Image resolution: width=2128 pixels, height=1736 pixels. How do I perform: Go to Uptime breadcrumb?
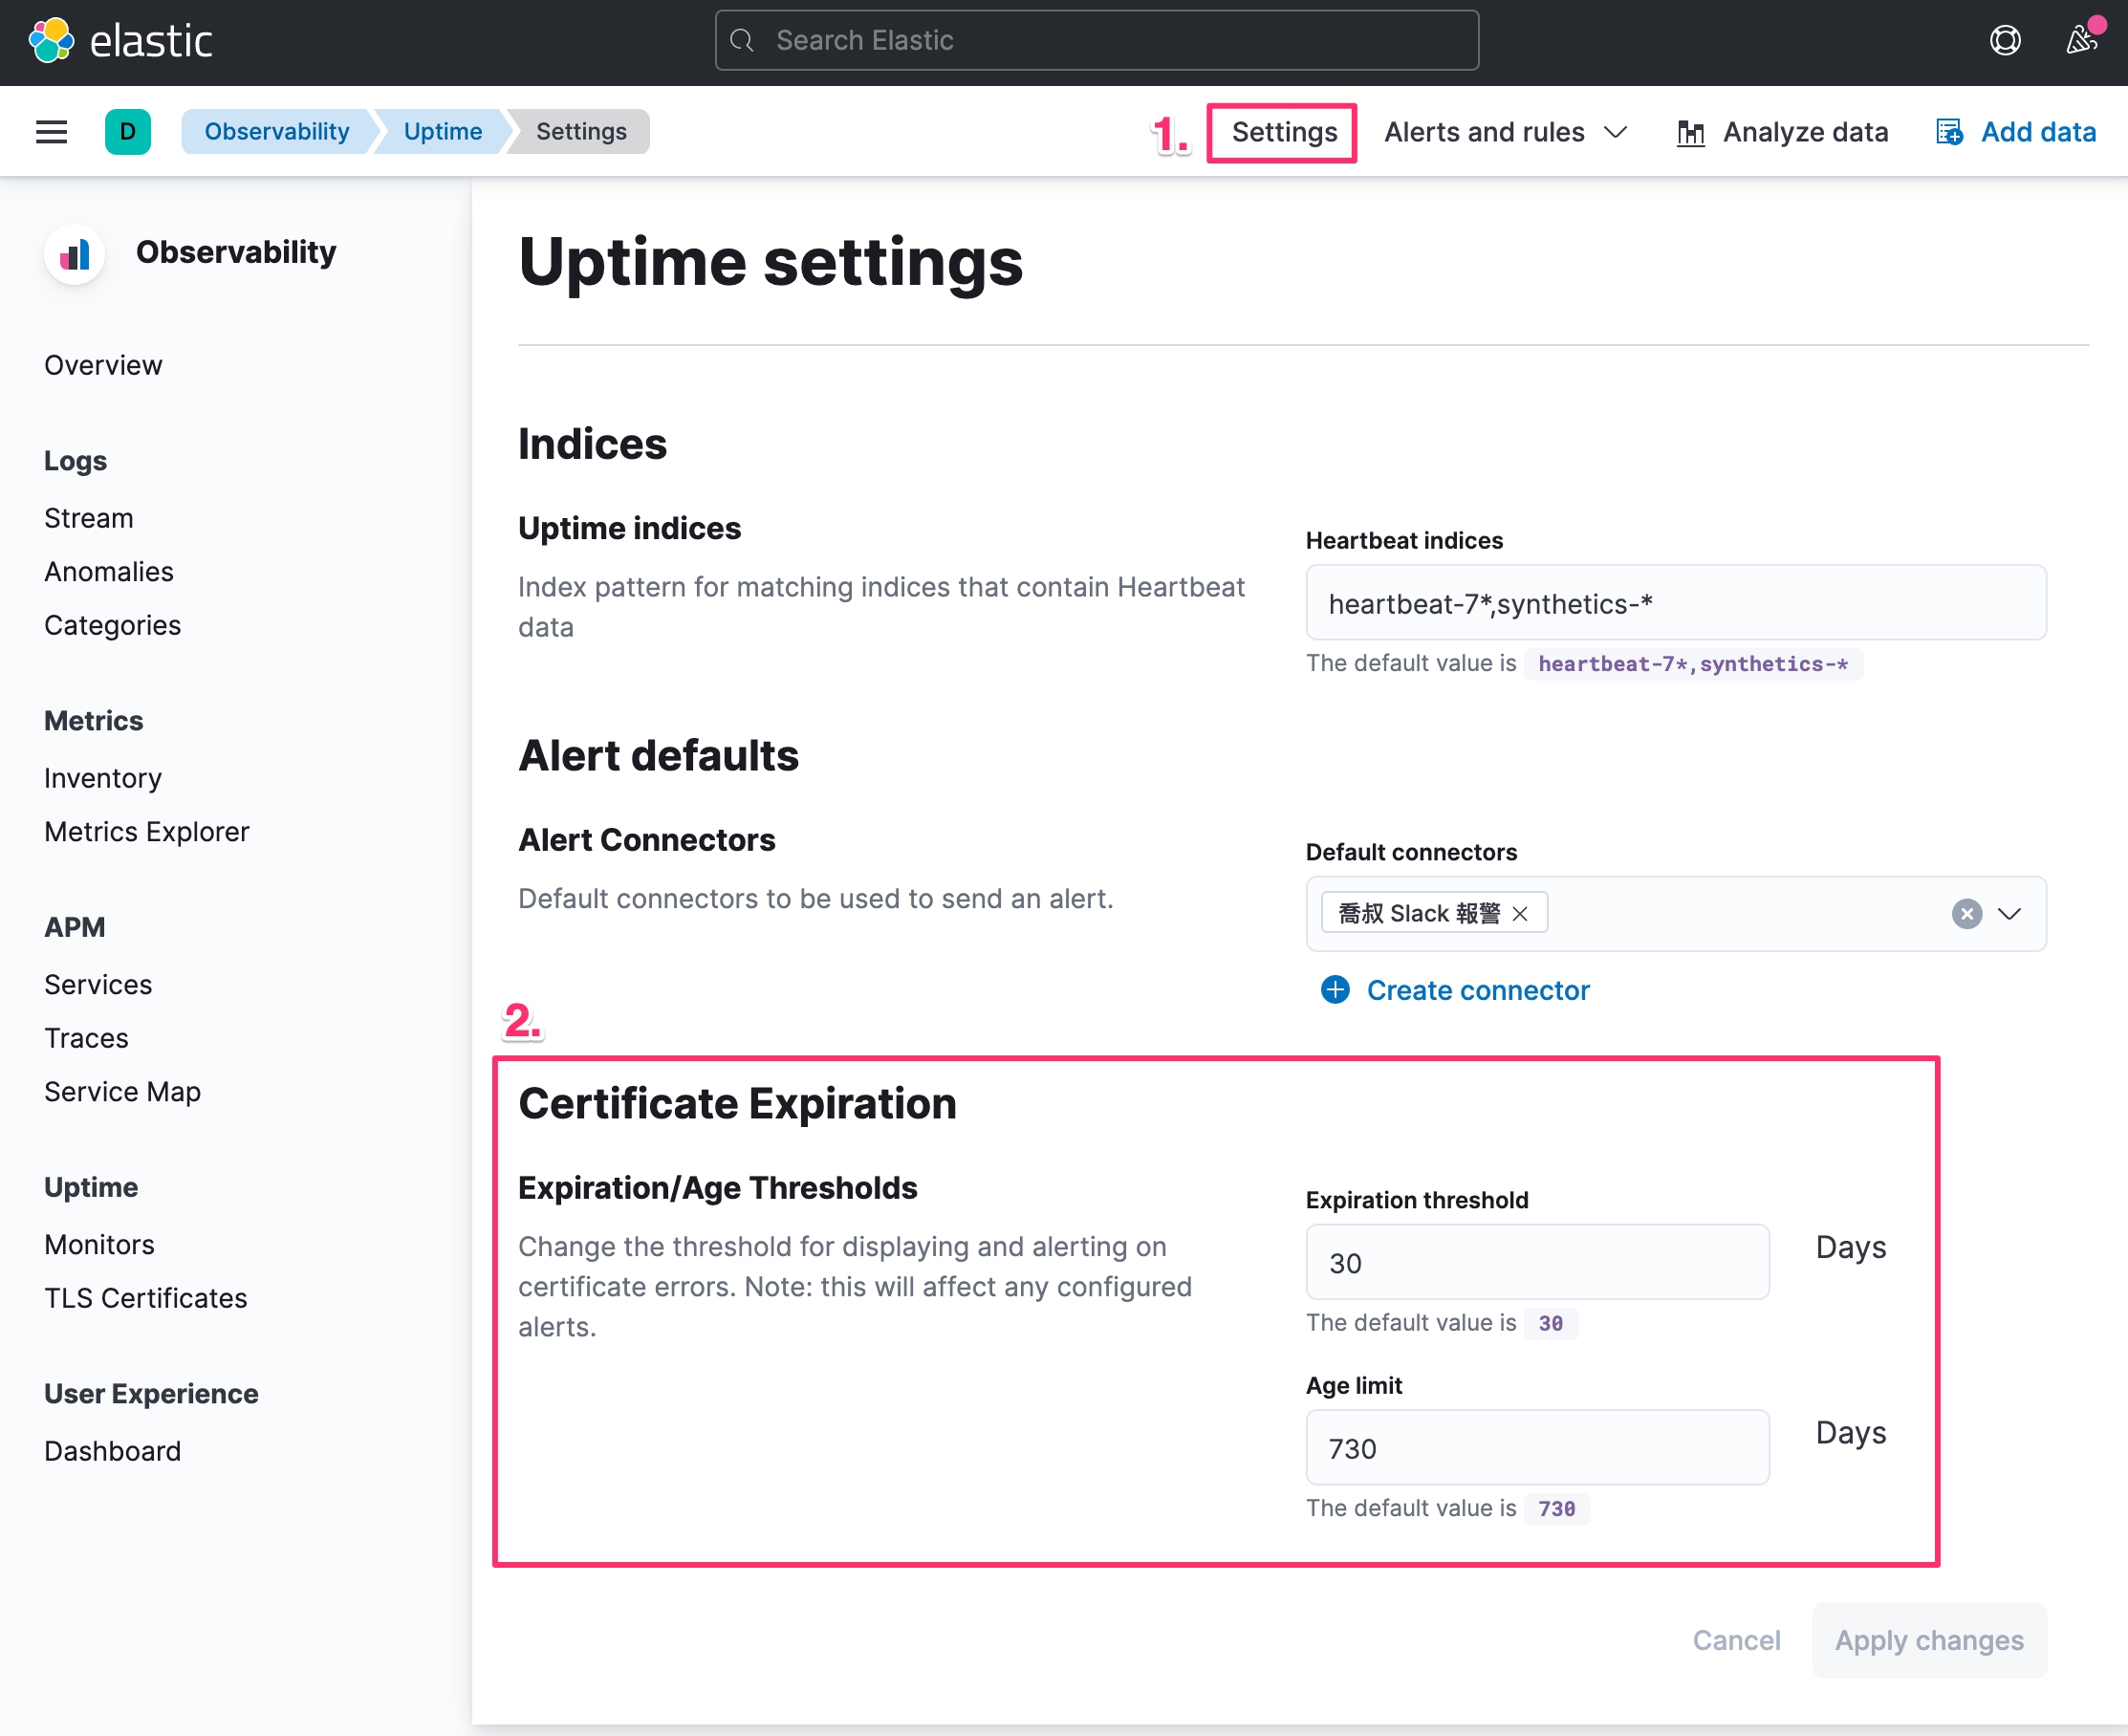point(443,132)
